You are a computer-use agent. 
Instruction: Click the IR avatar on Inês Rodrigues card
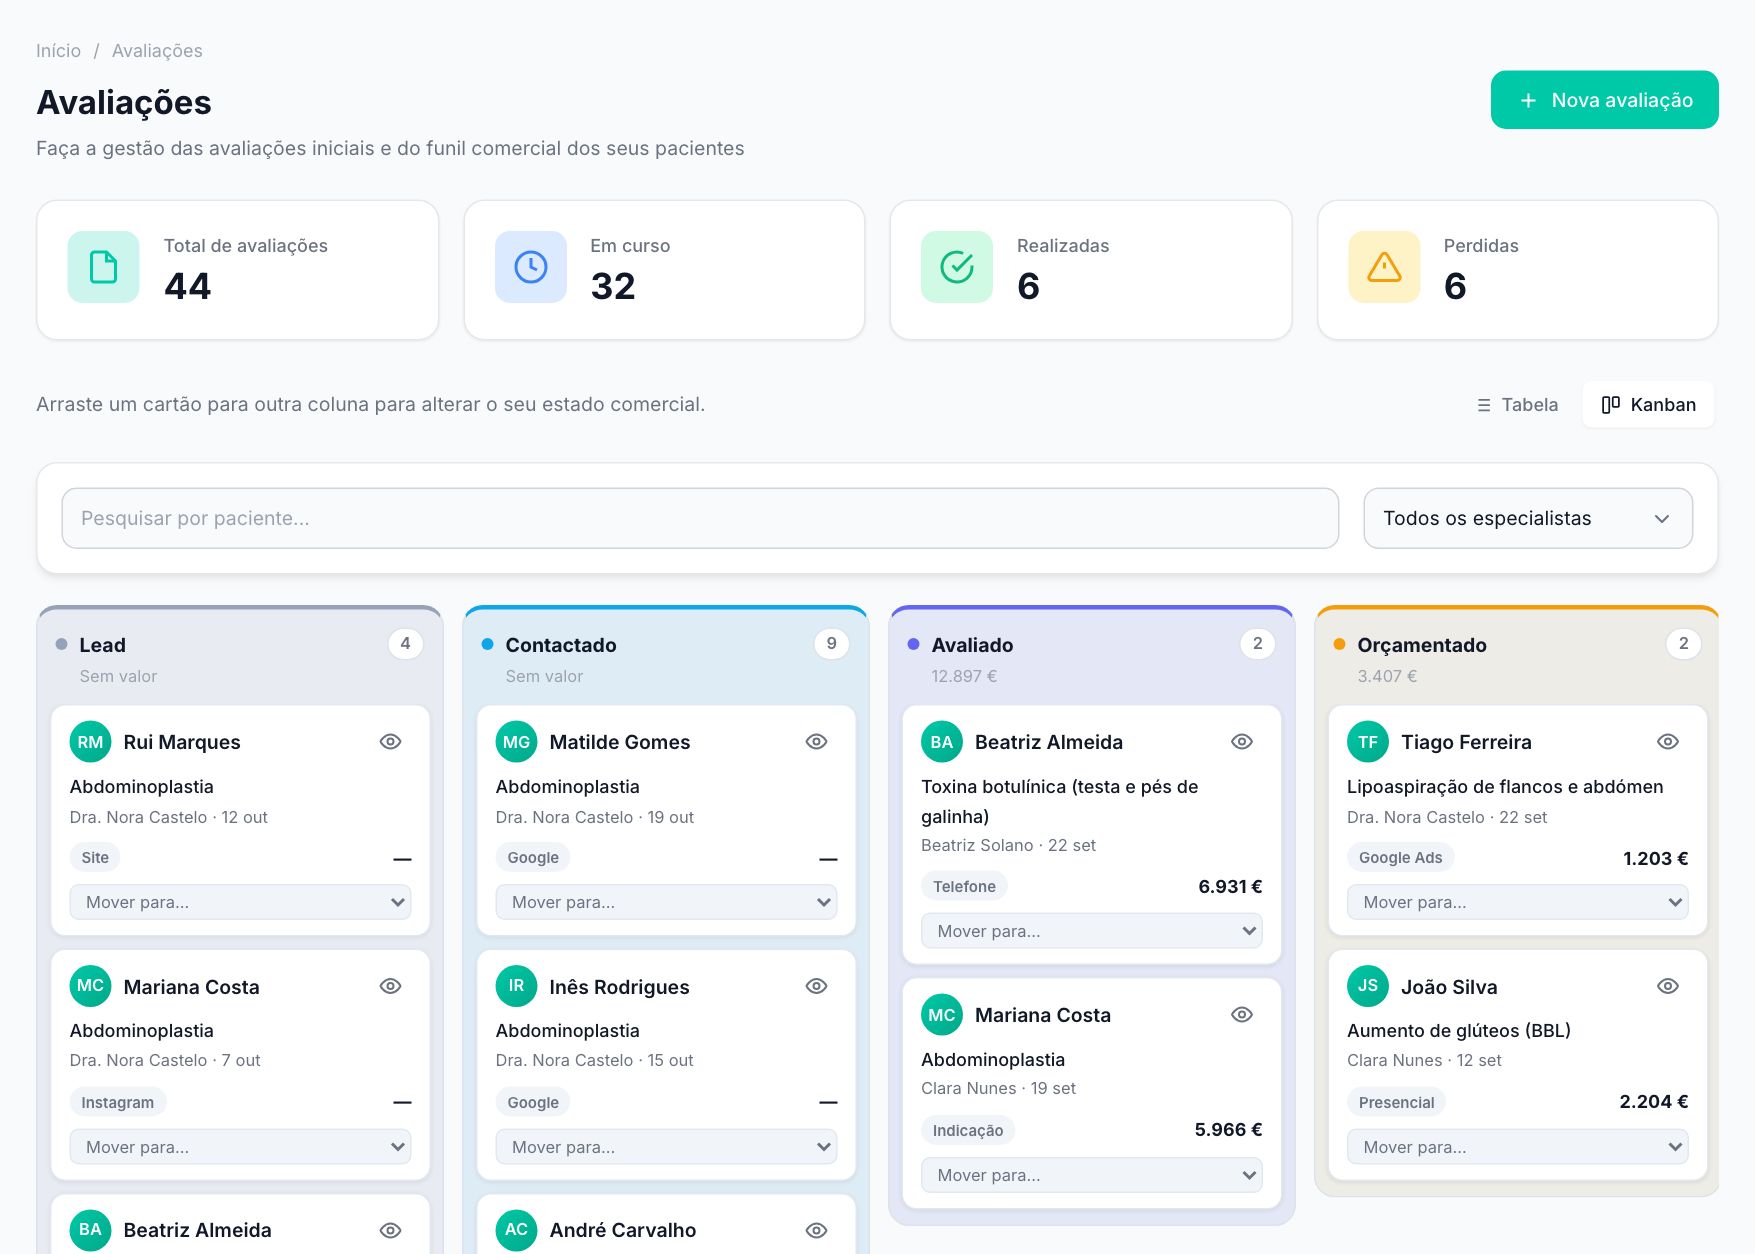pos(516,986)
